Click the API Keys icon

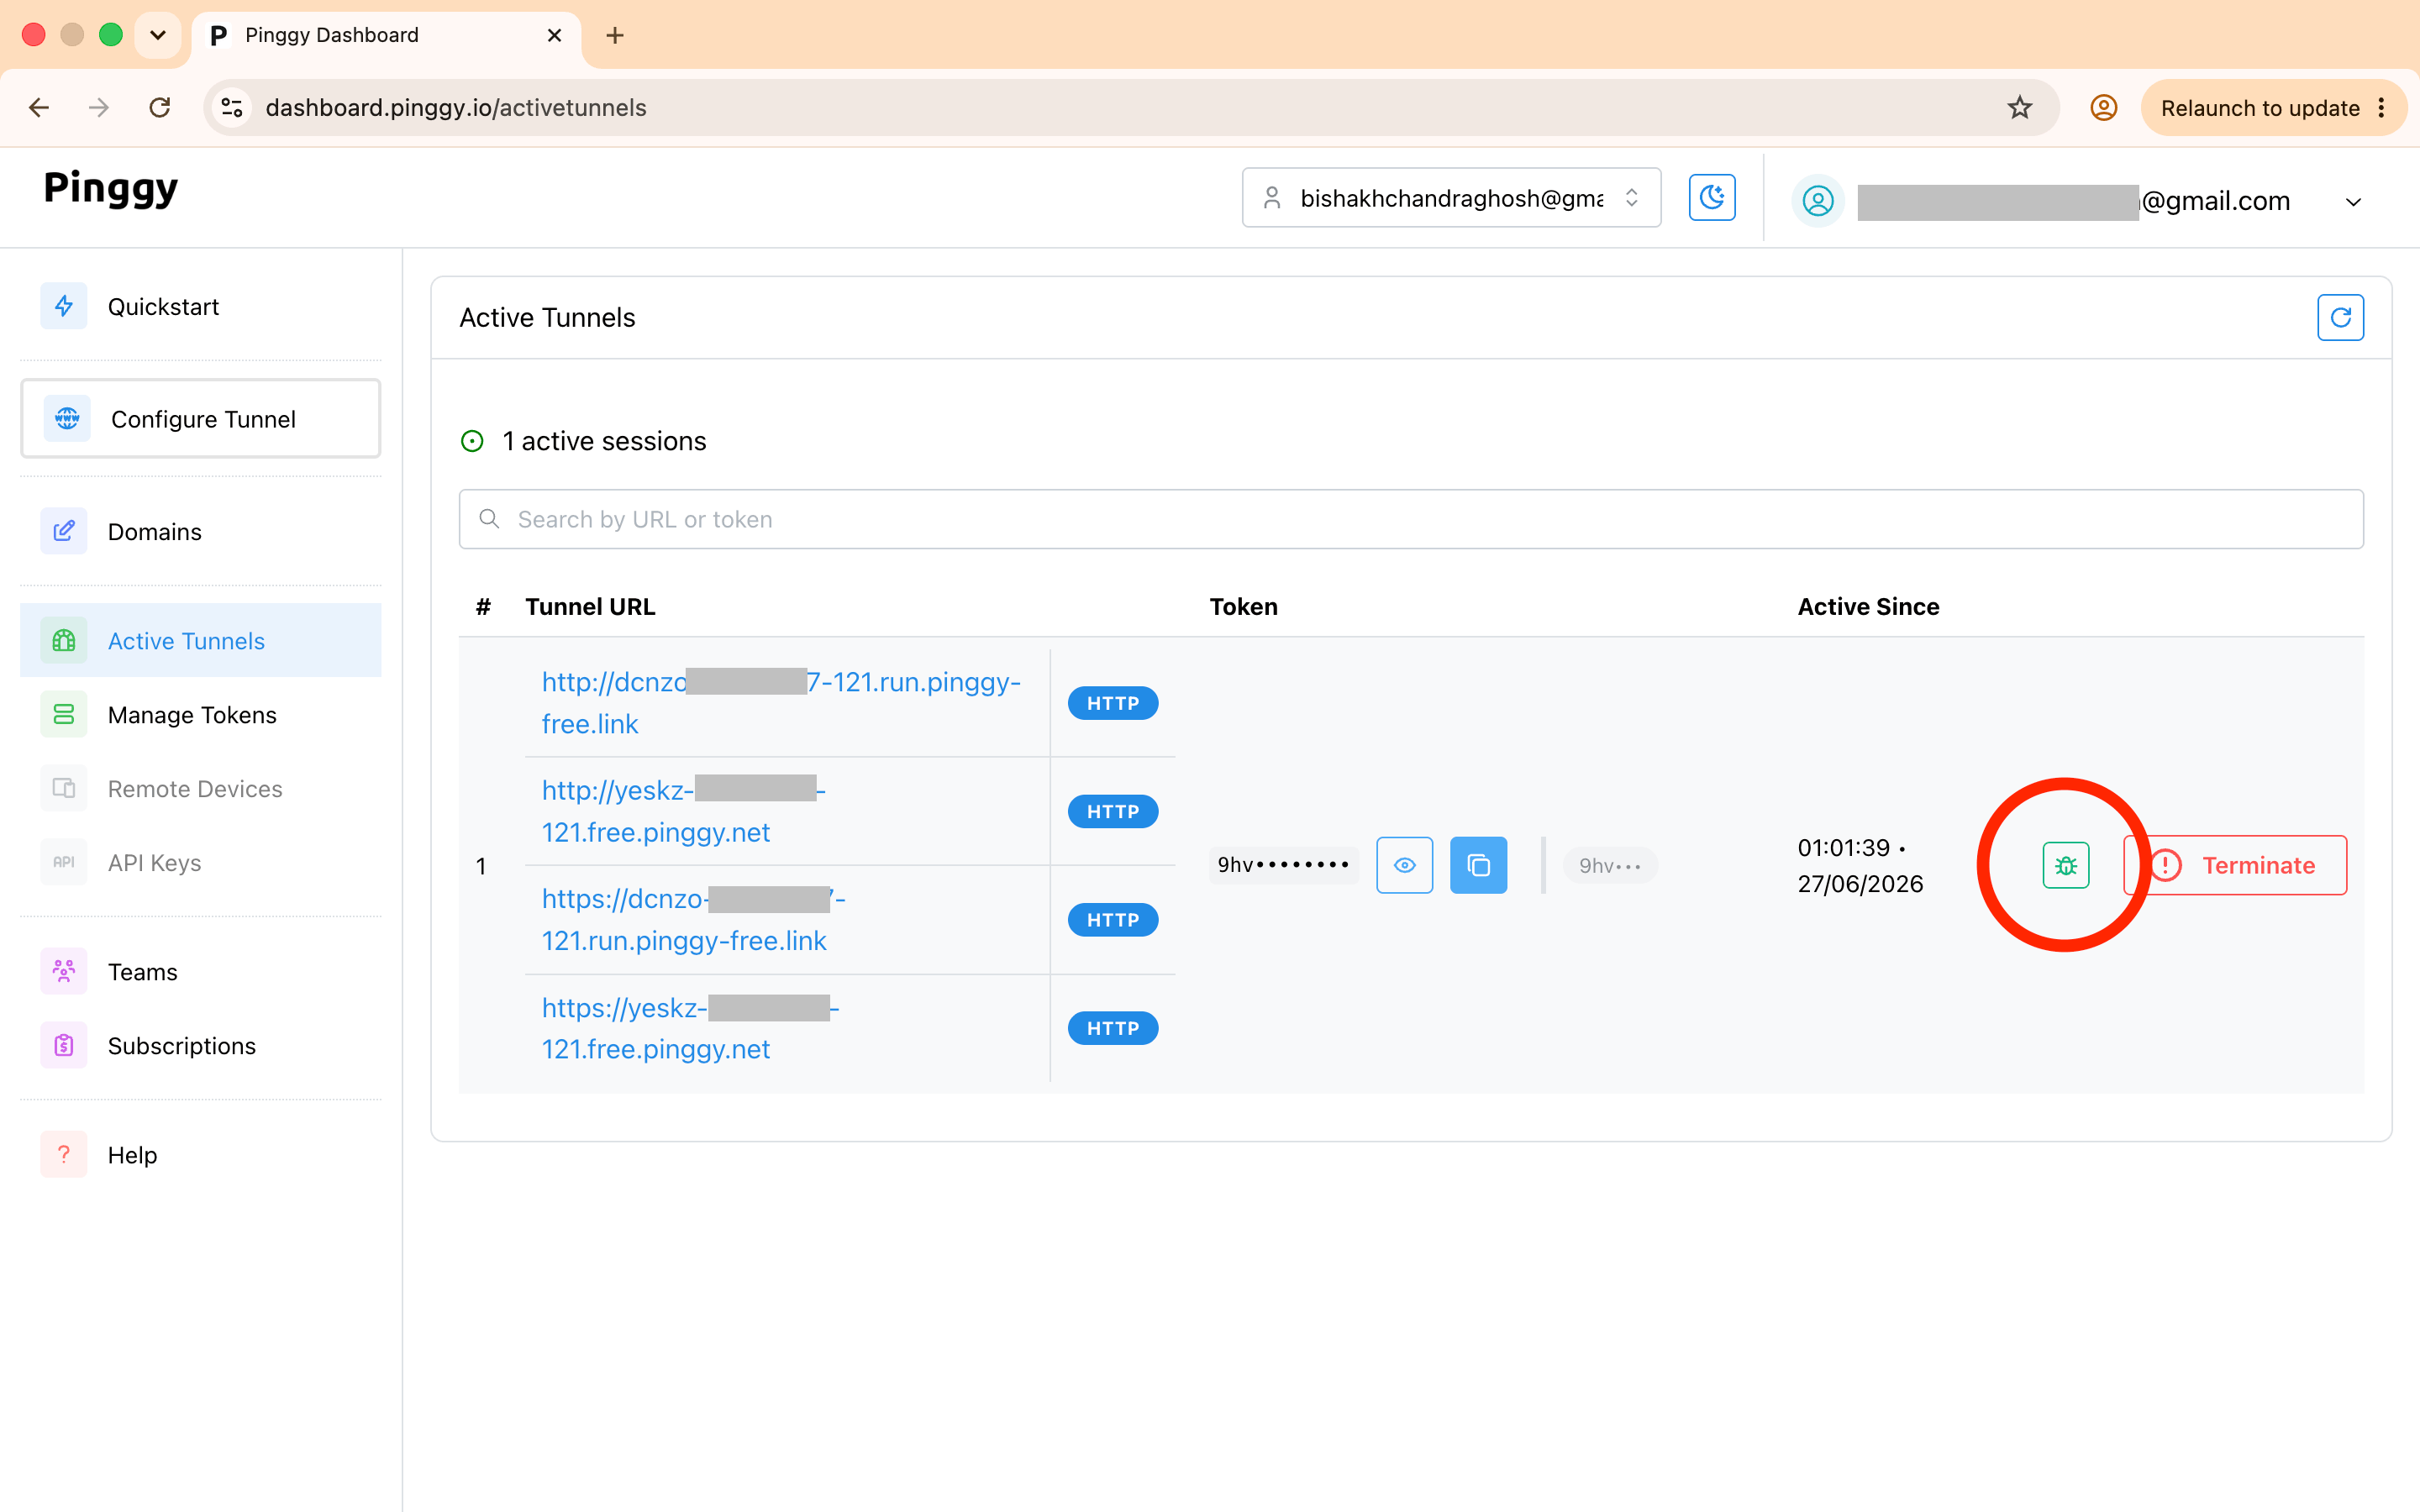[64, 862]
